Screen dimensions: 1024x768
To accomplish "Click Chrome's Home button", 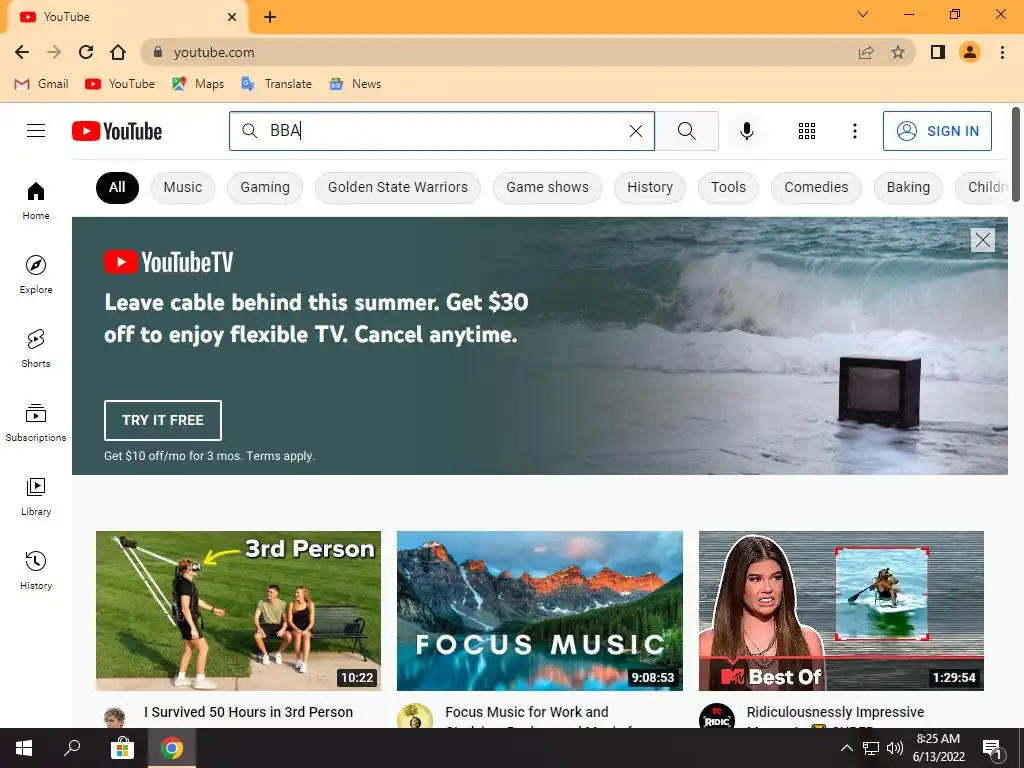I will tap(118, 52).
